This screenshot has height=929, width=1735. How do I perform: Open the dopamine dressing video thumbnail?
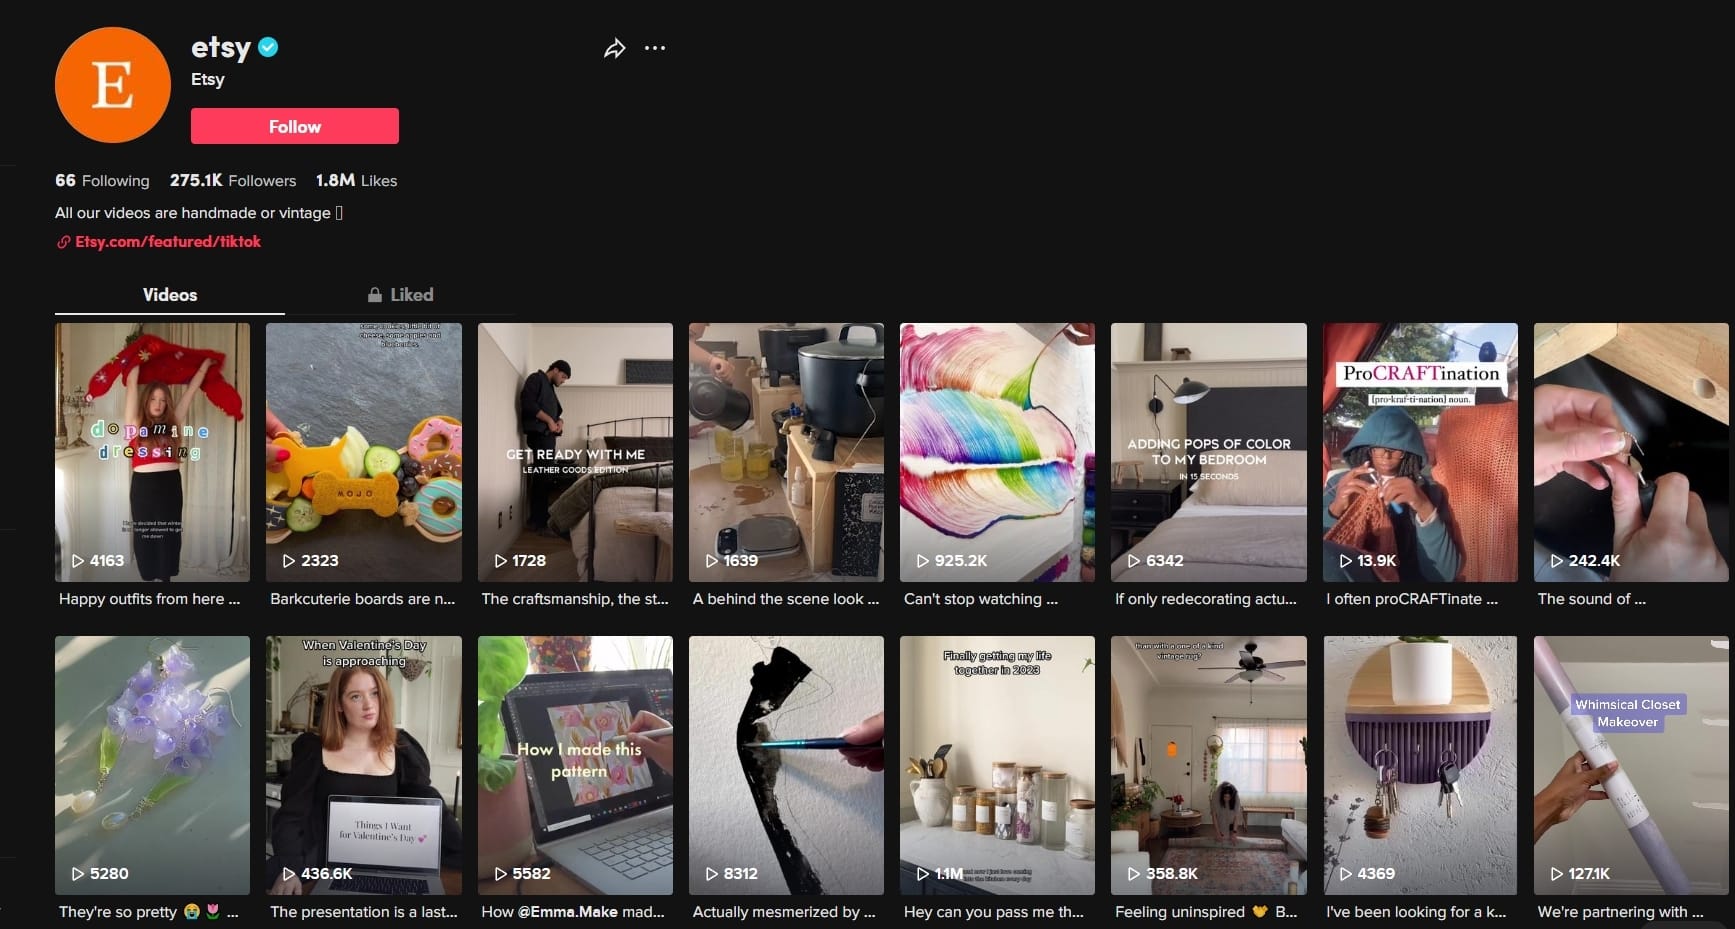click(152, 452)
